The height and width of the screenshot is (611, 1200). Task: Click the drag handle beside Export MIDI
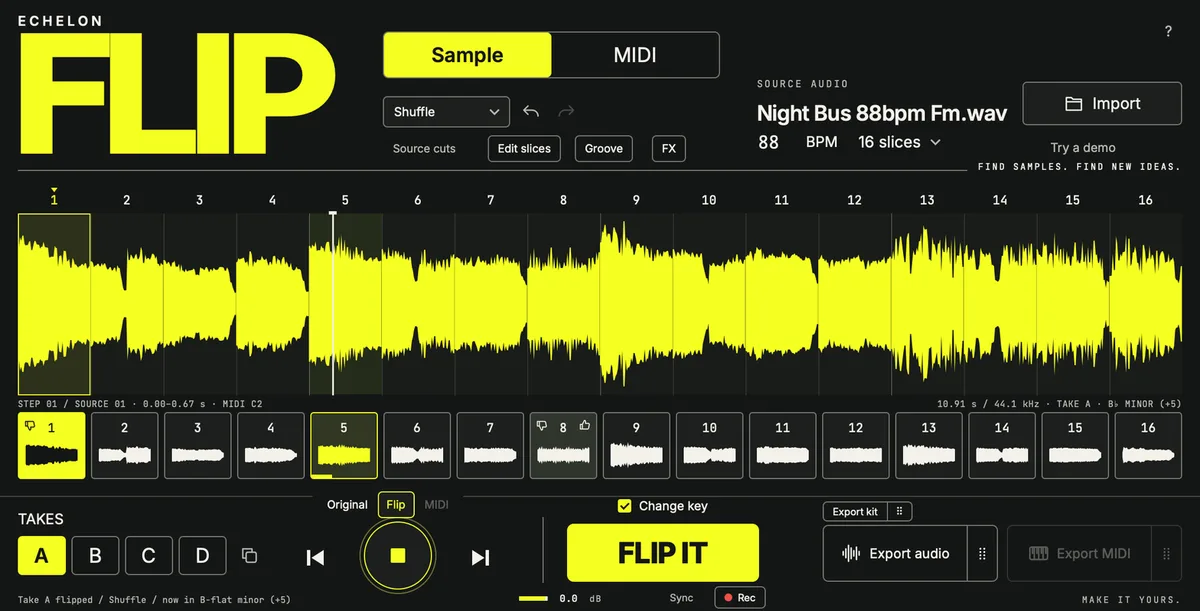coord(1165,553)
